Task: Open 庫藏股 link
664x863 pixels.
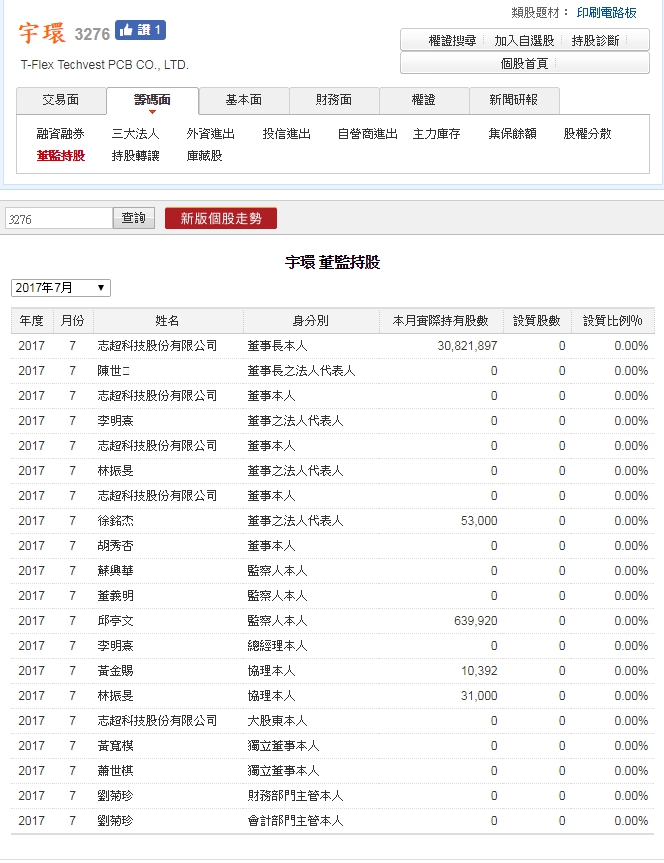Action: point(205,156)
